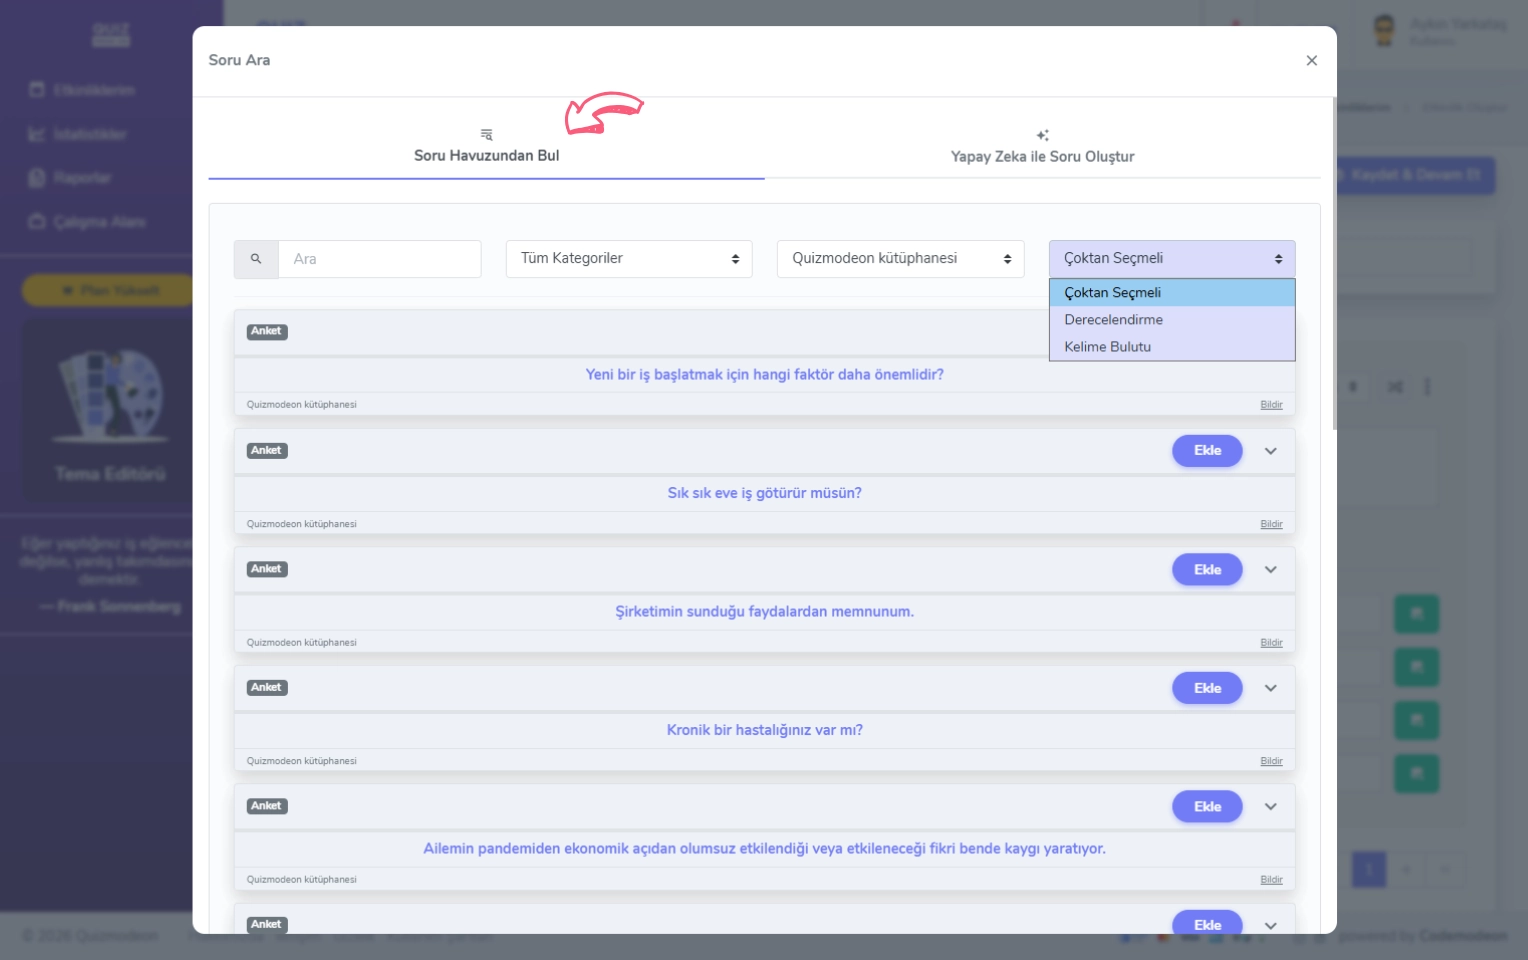Add the question 'Sık sık eve iş götürür müsün?'
The width and height of the screenshot is (1528, 960).
coord(1207,451)
